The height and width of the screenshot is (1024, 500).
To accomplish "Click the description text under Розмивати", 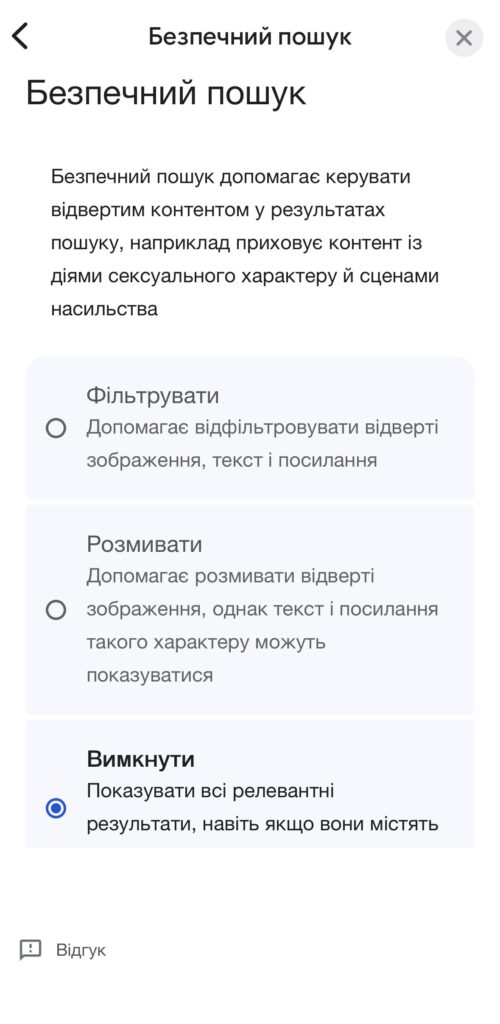I will coord(262,626).
